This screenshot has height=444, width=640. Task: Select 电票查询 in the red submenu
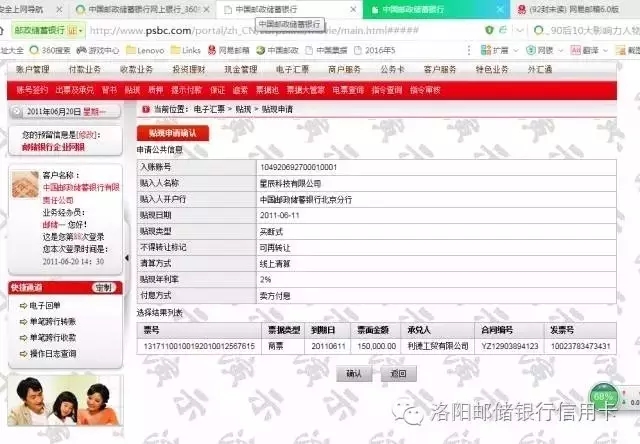click(348, 90)
